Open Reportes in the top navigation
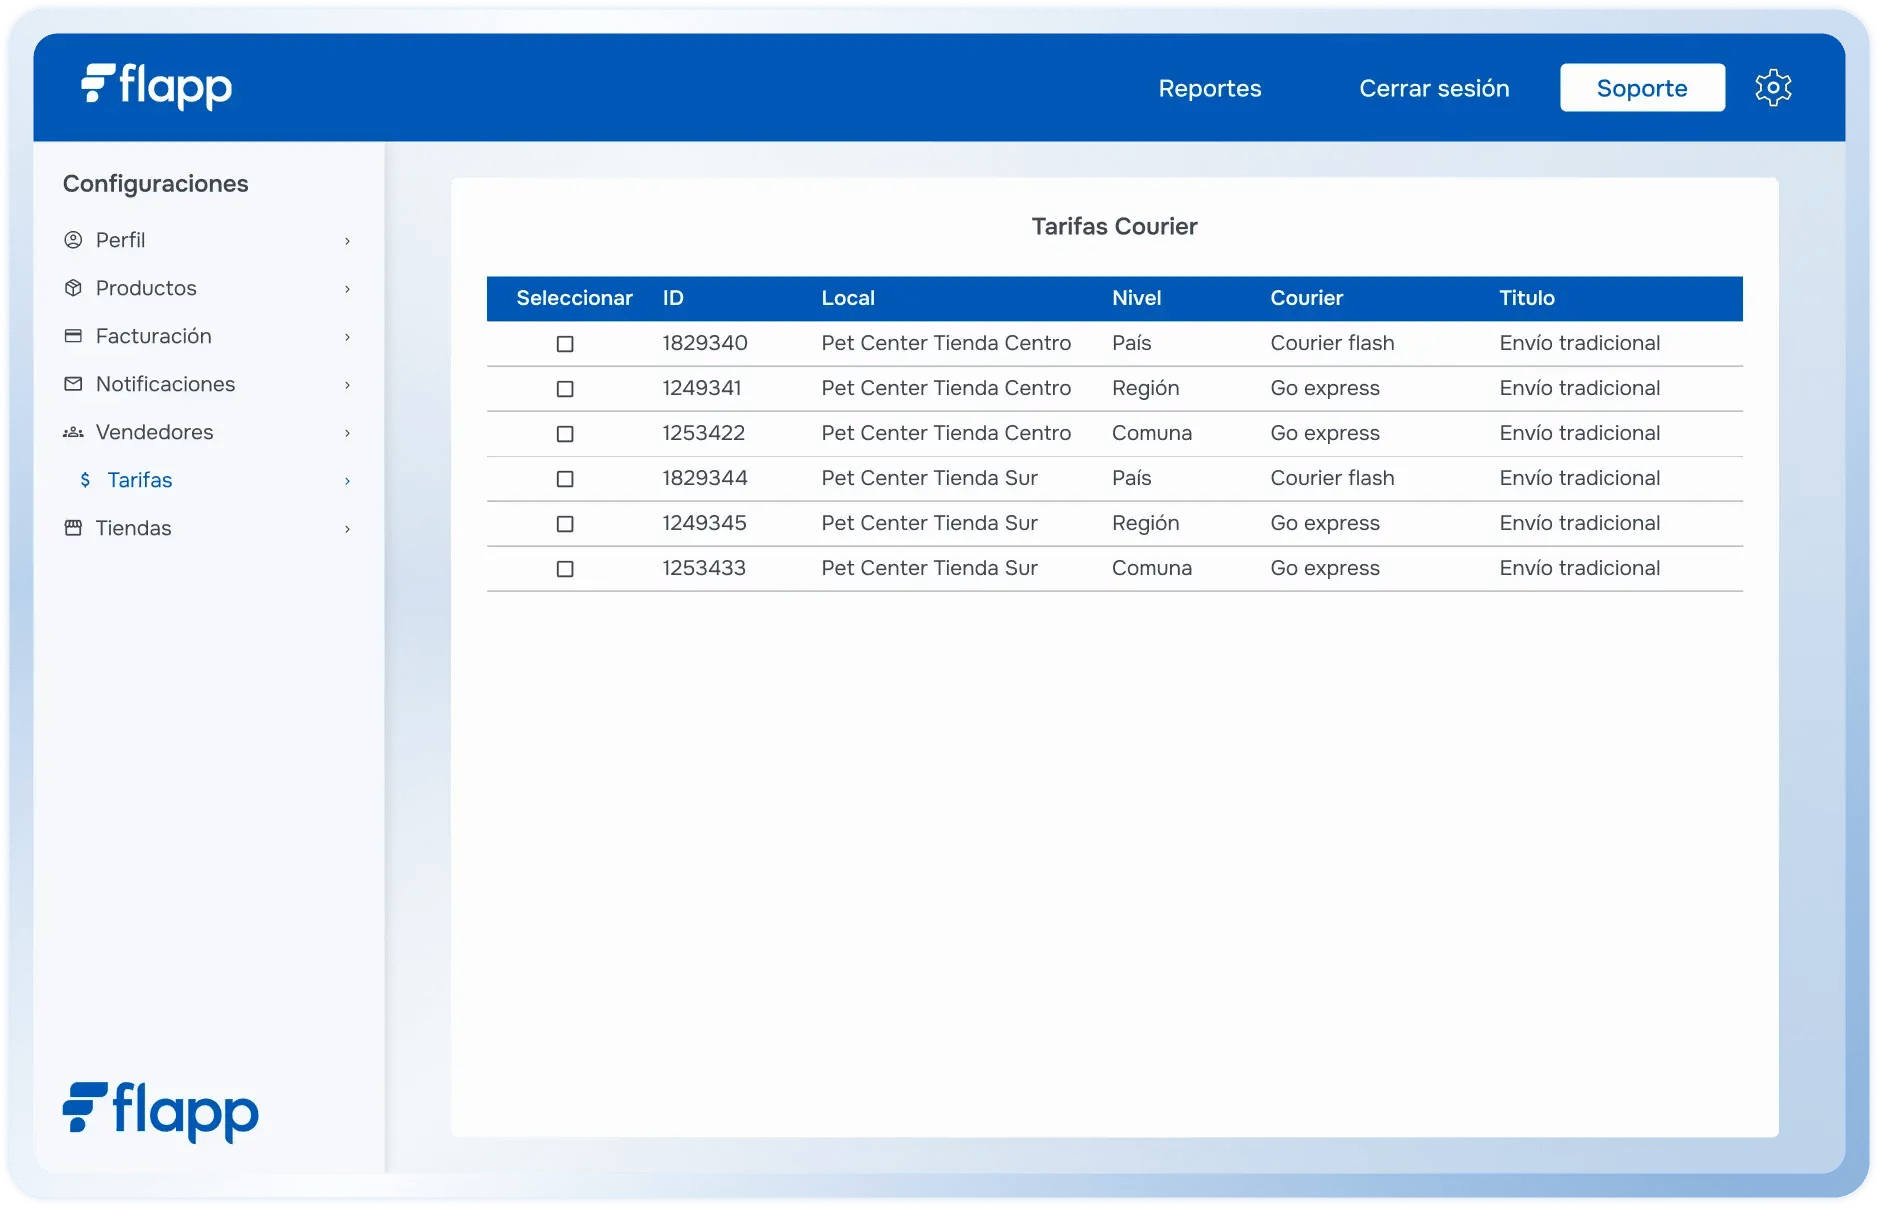 click(1209, 88)
